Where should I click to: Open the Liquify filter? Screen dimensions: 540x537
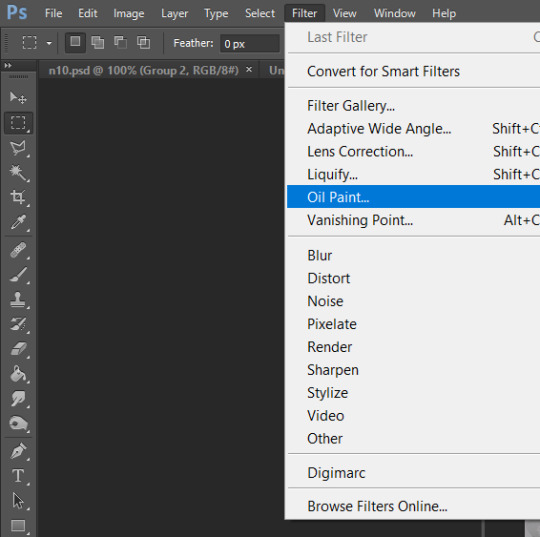[413, 174]
